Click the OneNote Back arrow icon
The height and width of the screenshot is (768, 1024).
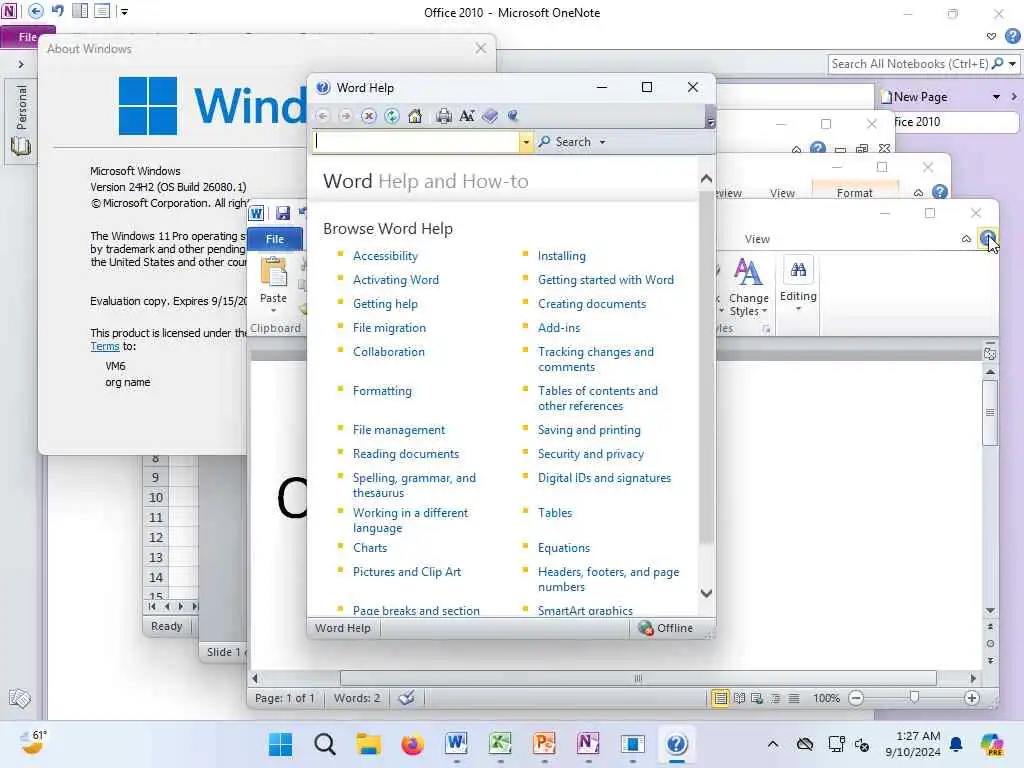35,11
